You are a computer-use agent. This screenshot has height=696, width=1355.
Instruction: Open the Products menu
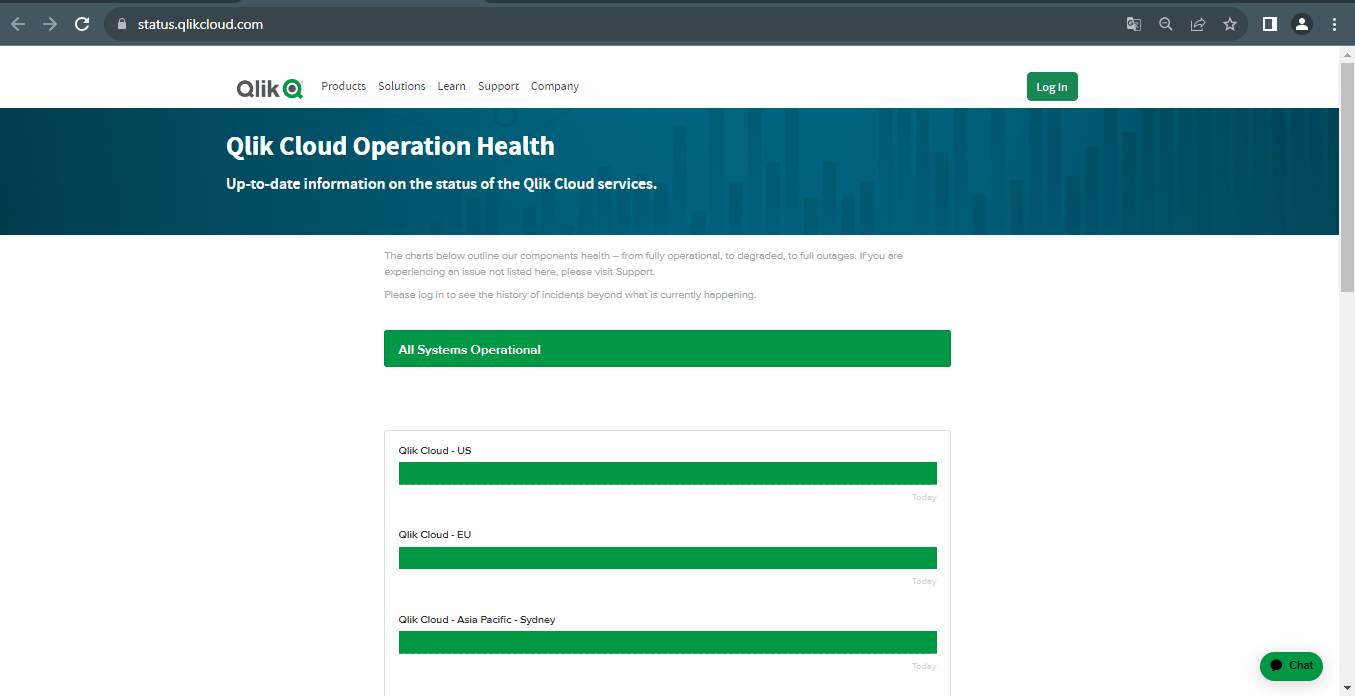click(344, 86)
